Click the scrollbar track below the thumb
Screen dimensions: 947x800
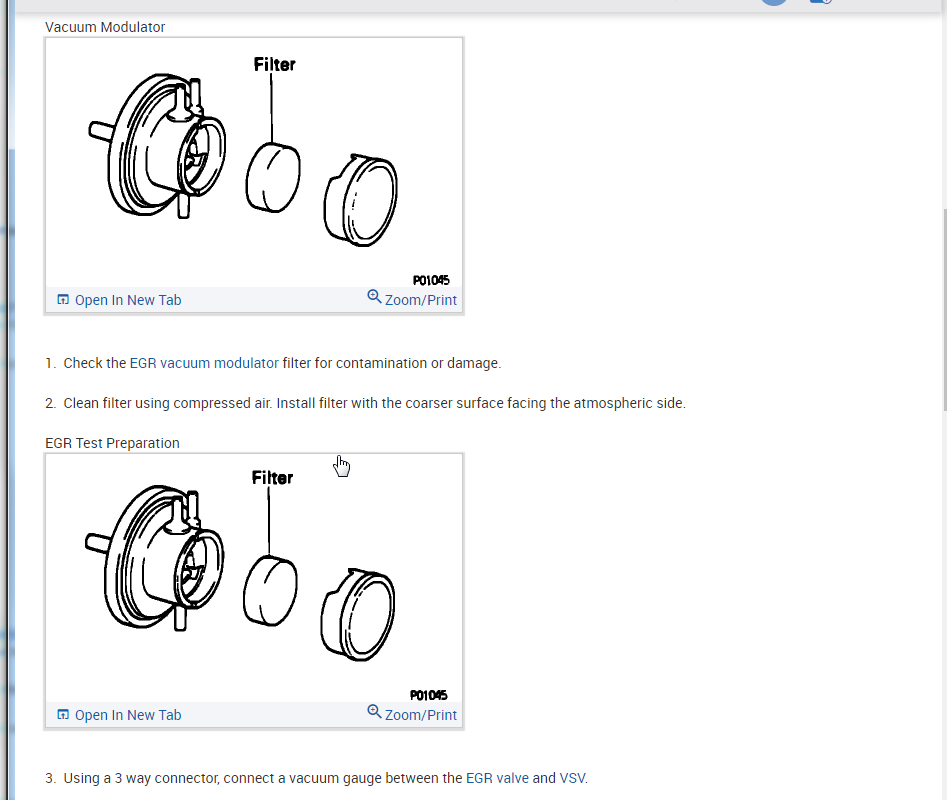[944, 604]
